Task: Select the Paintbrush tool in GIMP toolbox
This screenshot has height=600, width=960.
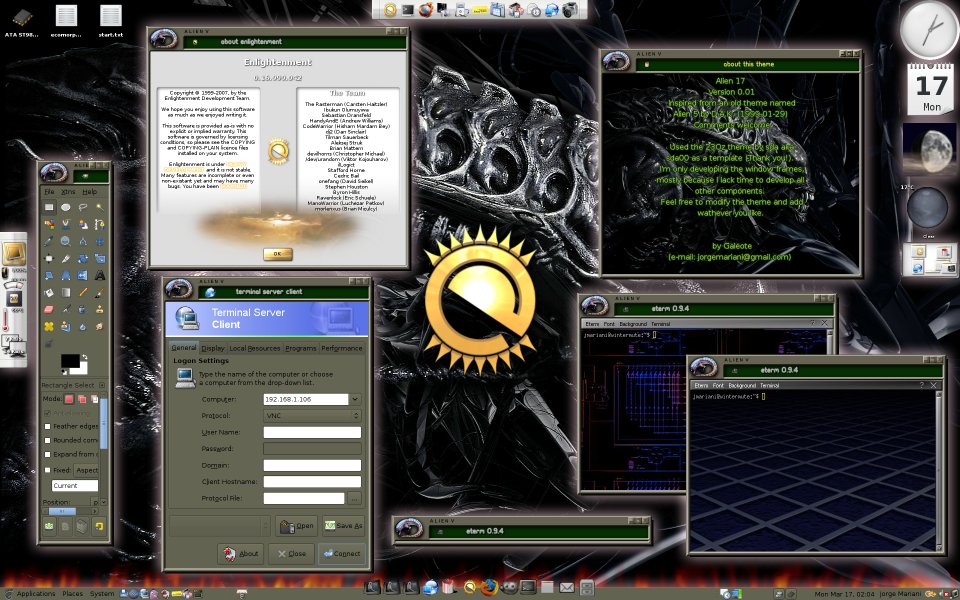Action: click(100, 293)
